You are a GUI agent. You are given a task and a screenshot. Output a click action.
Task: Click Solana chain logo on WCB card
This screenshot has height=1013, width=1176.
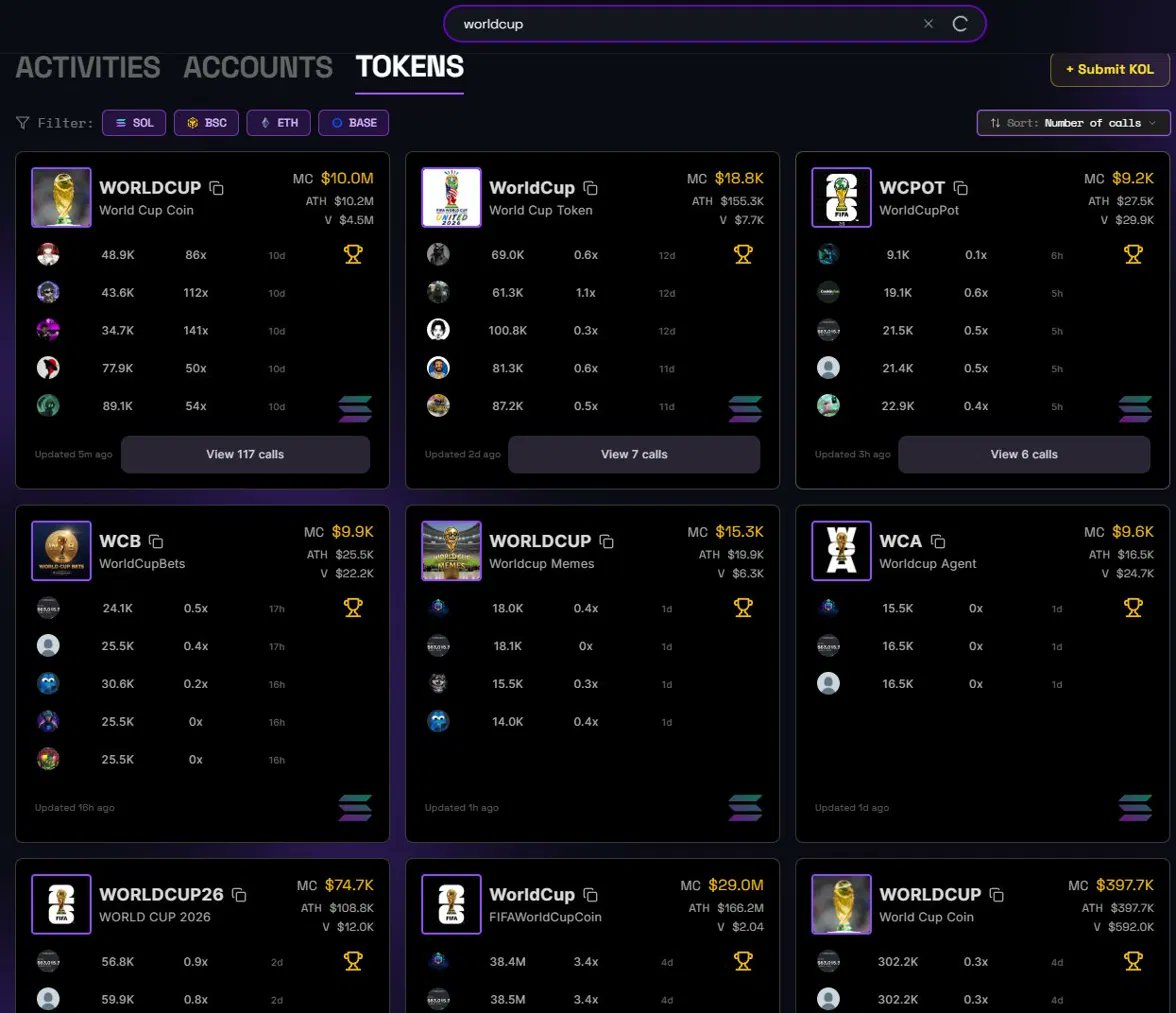pos(355,808)
